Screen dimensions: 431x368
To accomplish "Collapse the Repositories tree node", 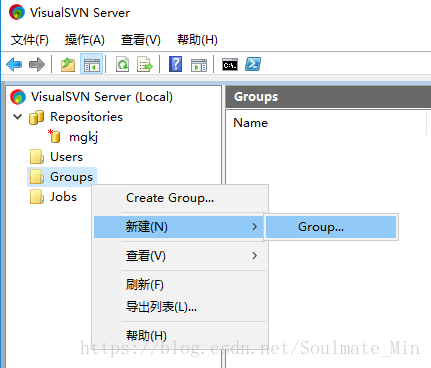I will pos(17,117).
